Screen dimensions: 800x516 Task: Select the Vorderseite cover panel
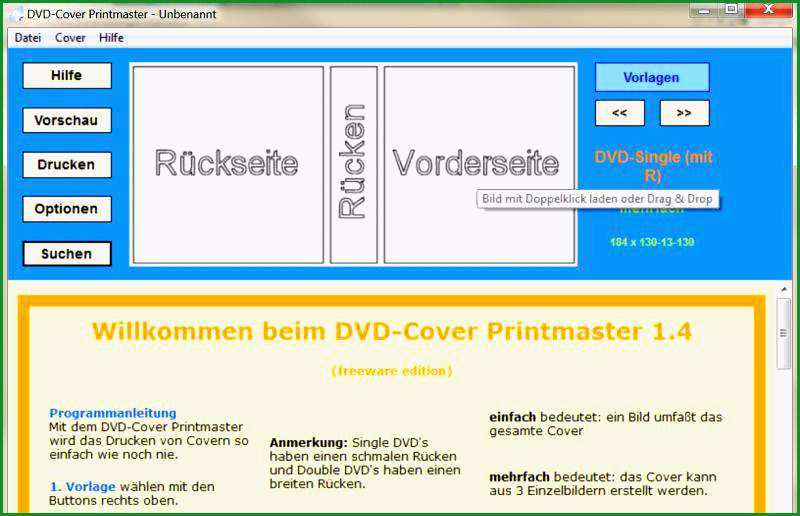(479, 164)
